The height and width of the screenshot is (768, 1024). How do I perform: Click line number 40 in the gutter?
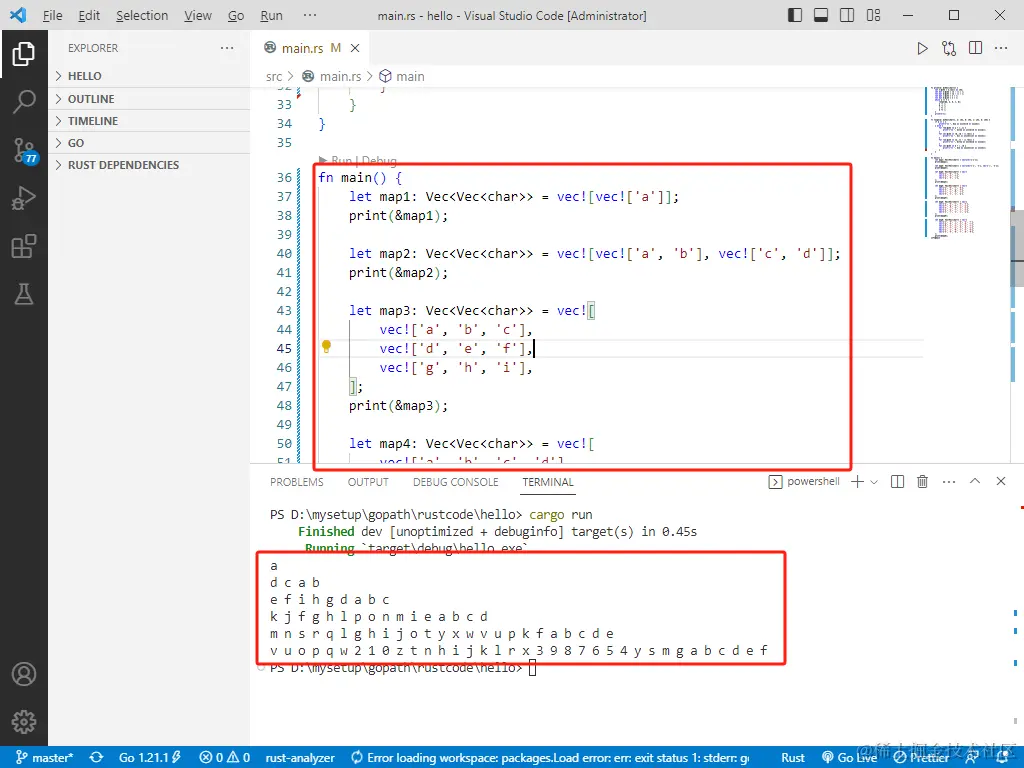284,253
